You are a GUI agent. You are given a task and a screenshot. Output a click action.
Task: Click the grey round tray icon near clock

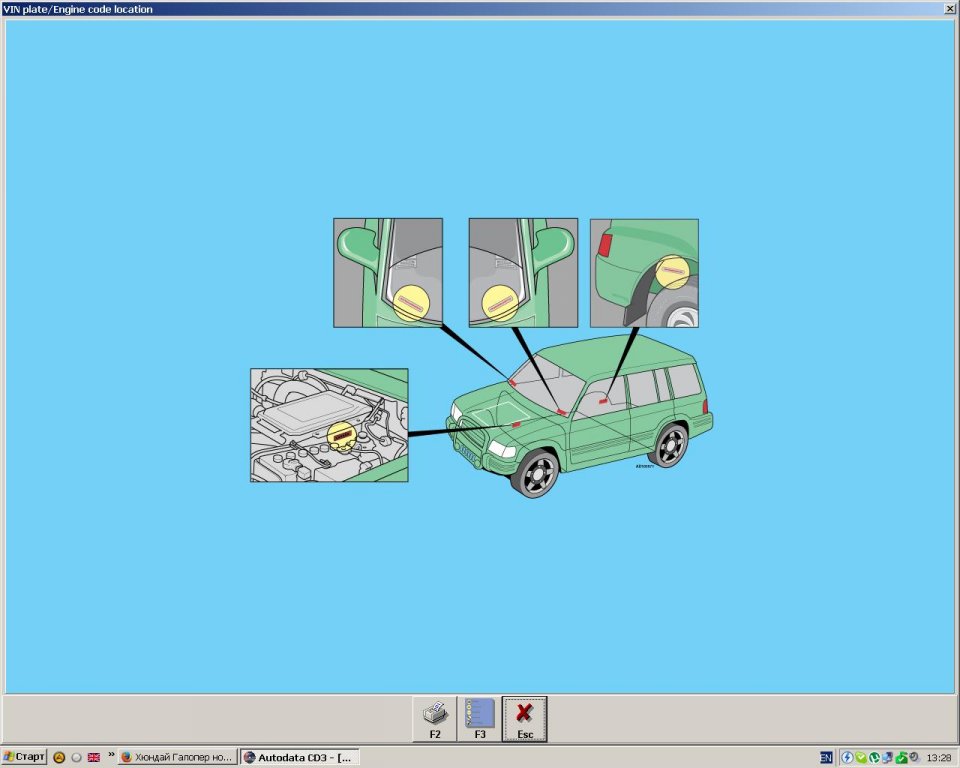tap(913, 756)
